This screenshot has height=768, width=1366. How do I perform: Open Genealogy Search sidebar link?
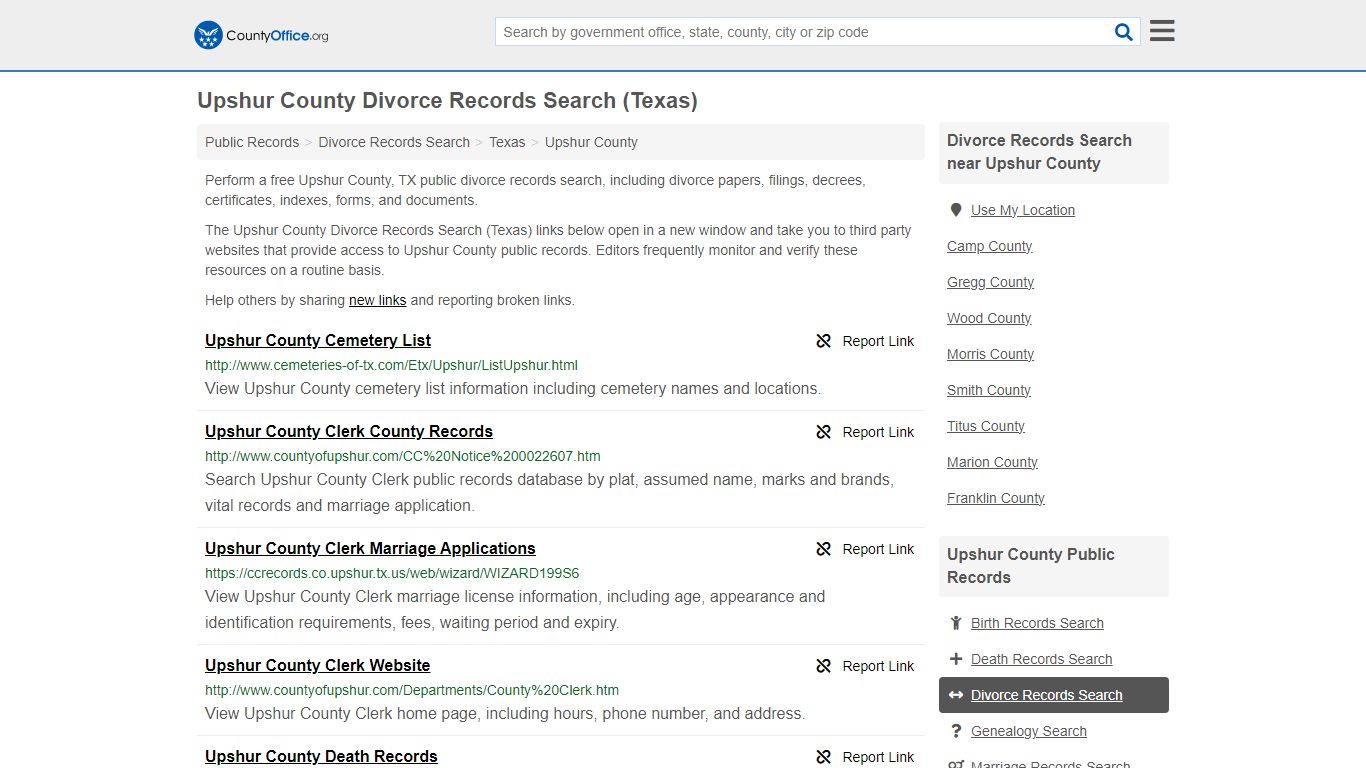click(x=1029, y=731)
